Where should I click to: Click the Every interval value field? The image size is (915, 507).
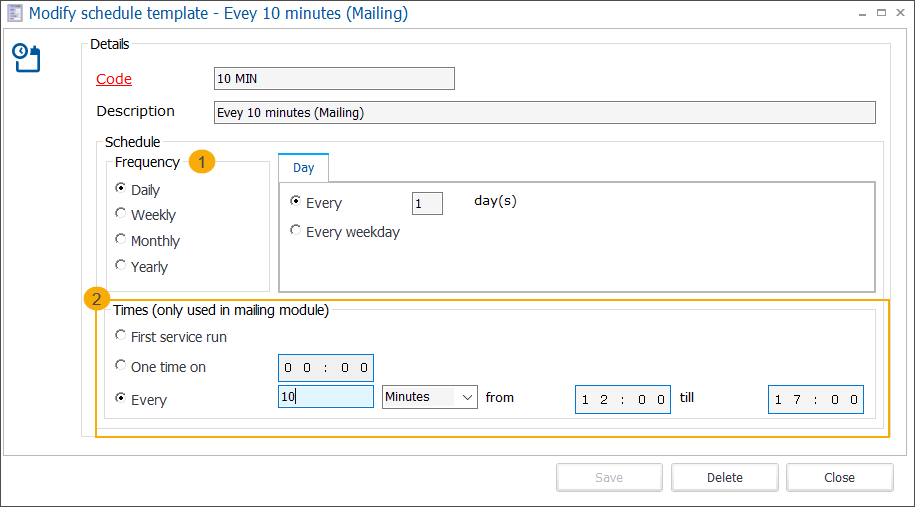pyautogui.click(x=326, y=397)
